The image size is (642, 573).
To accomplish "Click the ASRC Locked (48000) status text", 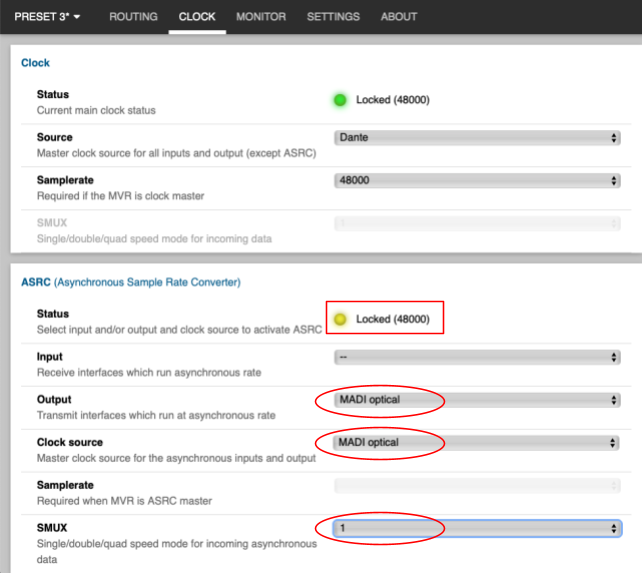I will (392, 319).
